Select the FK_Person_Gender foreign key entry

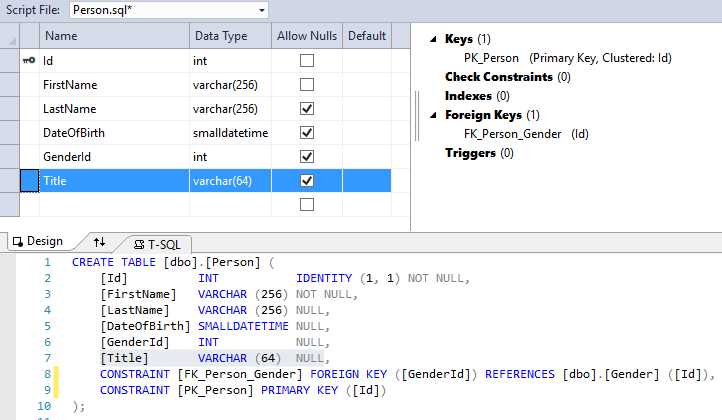coord(526,134)
